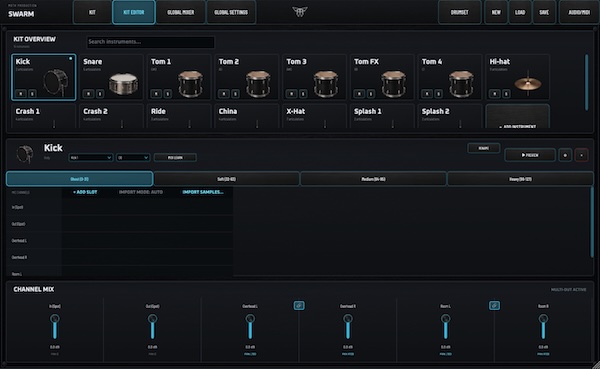Click the kick drum icon beside Kick title
This screenshot has width=600, height=369.
[25, 153]
